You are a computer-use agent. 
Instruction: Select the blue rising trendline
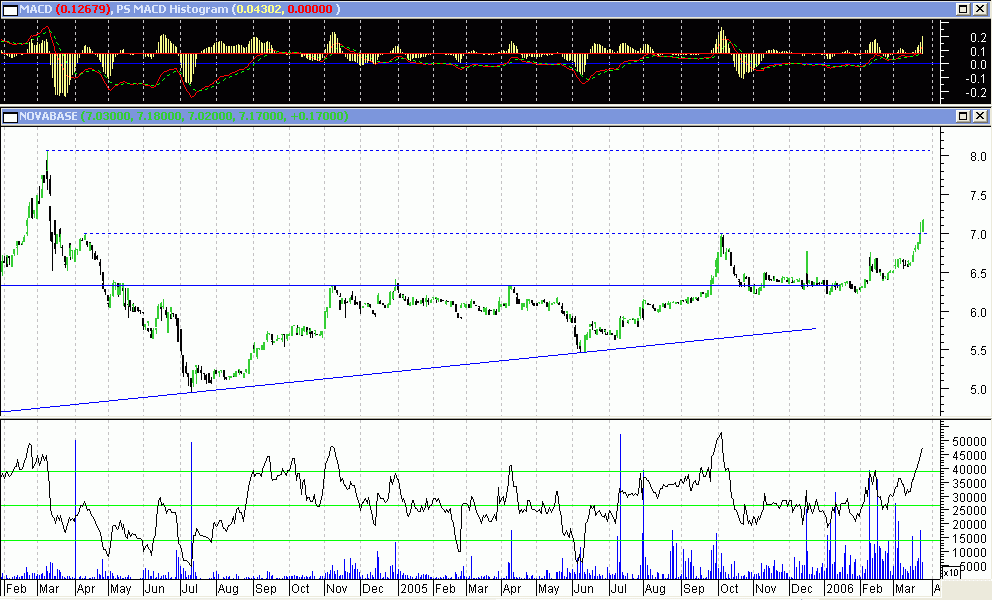400,370
